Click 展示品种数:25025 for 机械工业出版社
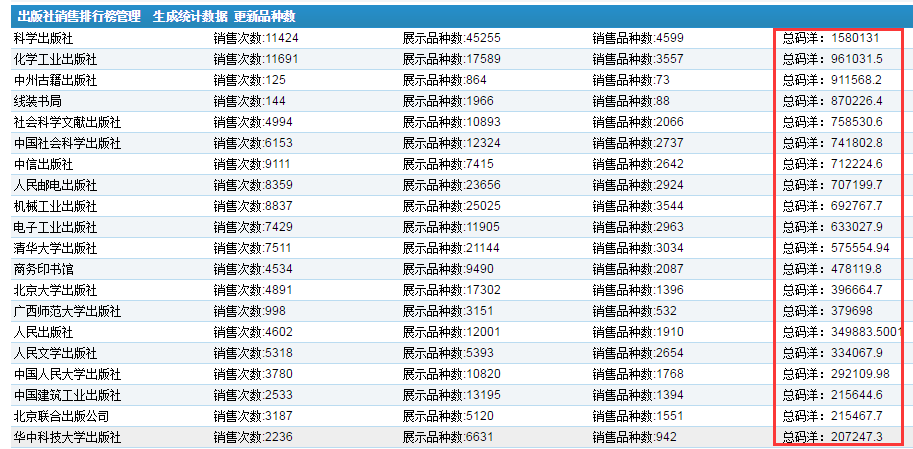913x449 pixels. [451, 206]
